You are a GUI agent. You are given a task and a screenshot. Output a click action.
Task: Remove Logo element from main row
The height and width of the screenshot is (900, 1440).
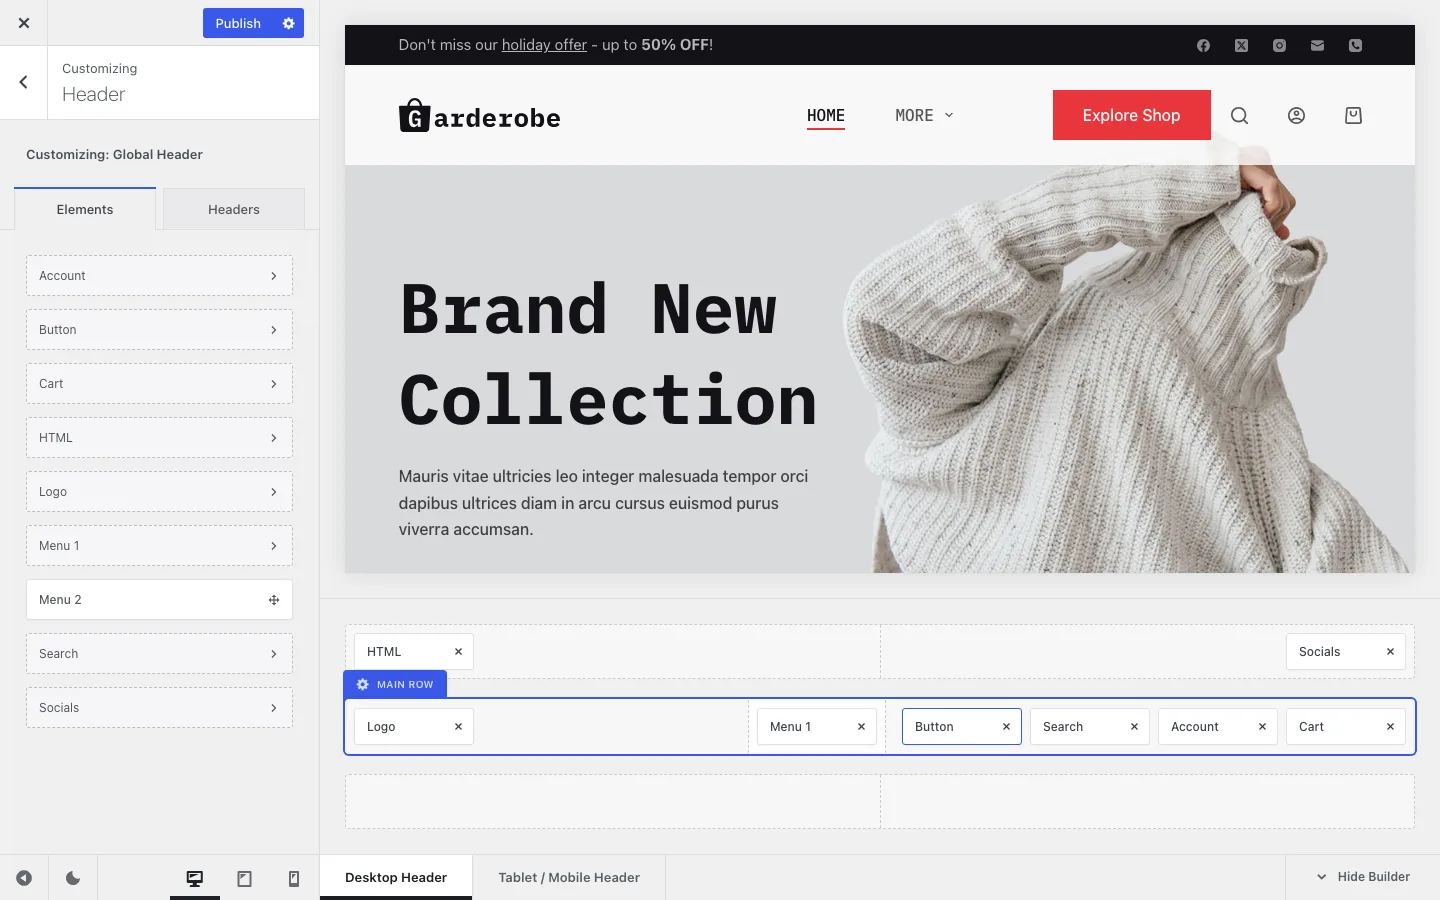coord(458,726)
